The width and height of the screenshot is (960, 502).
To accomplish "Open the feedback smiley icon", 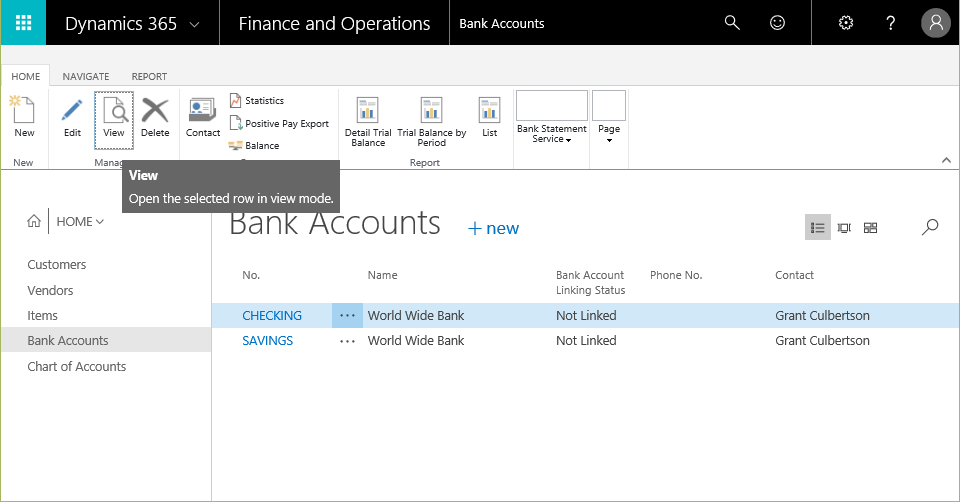I will (x=777, y=23).
